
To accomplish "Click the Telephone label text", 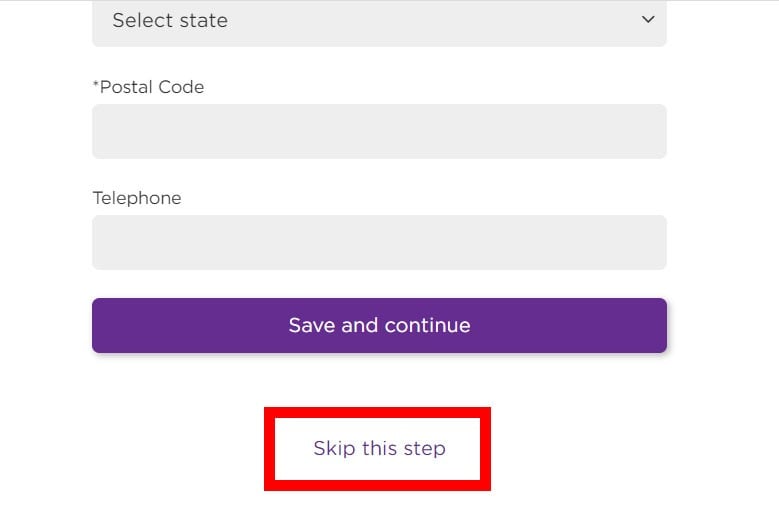I will (137, 198).
